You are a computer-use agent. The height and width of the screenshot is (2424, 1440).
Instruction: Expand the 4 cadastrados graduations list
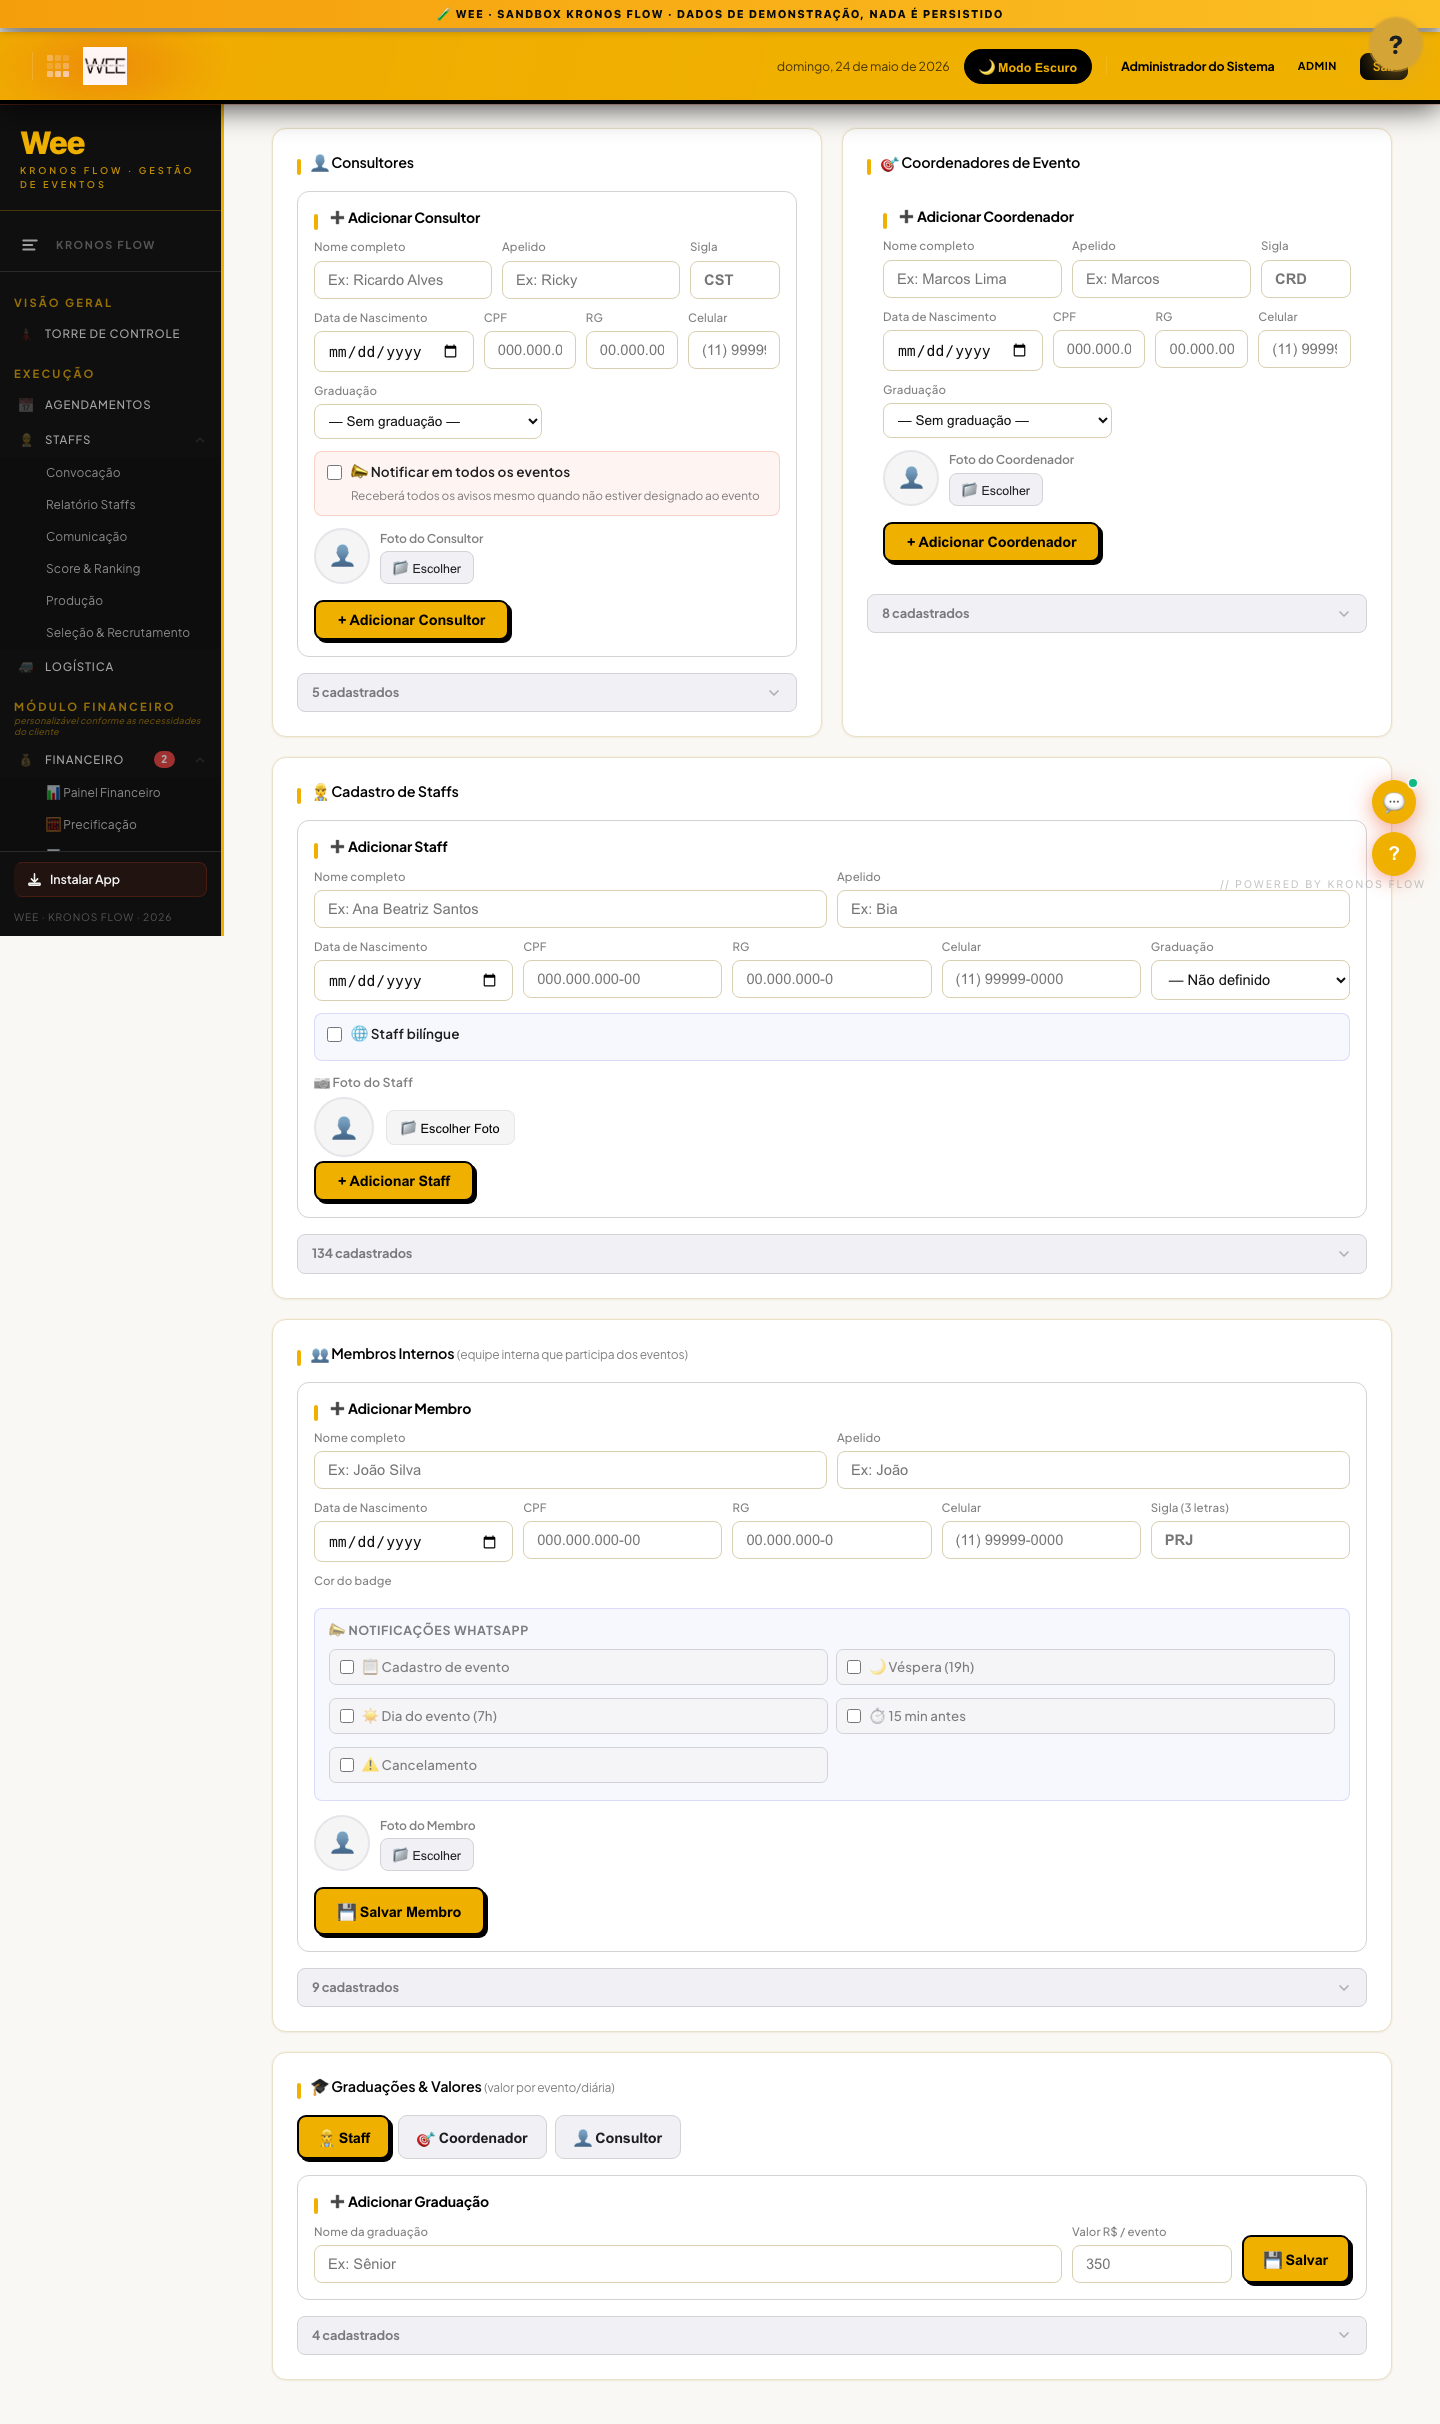(832, 2336)
